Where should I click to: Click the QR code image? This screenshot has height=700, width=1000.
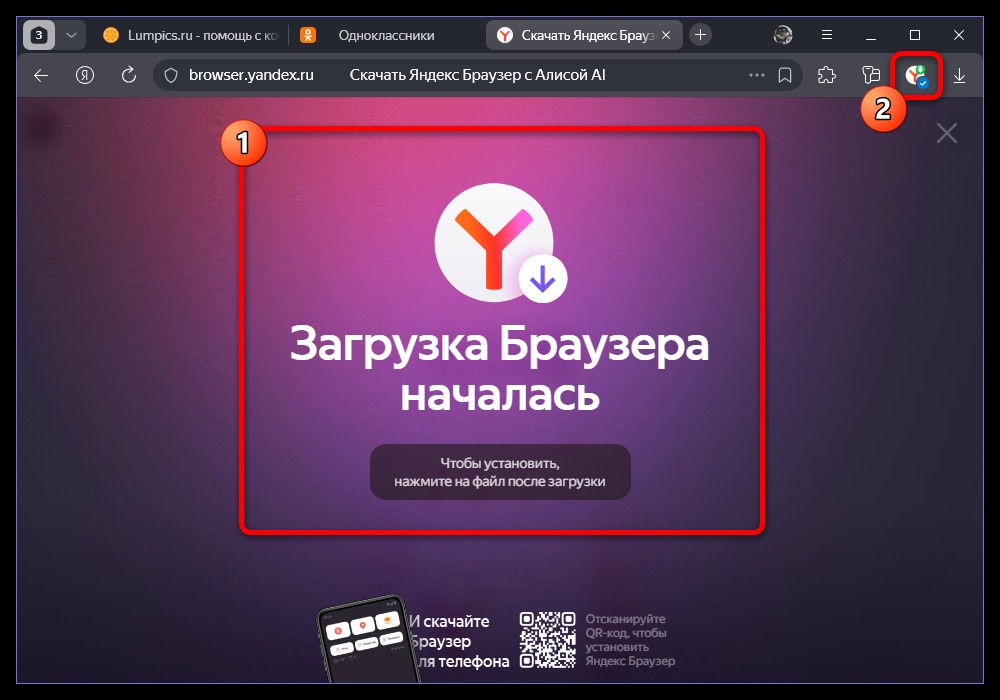pyautogui.click(x=547, y=639)
